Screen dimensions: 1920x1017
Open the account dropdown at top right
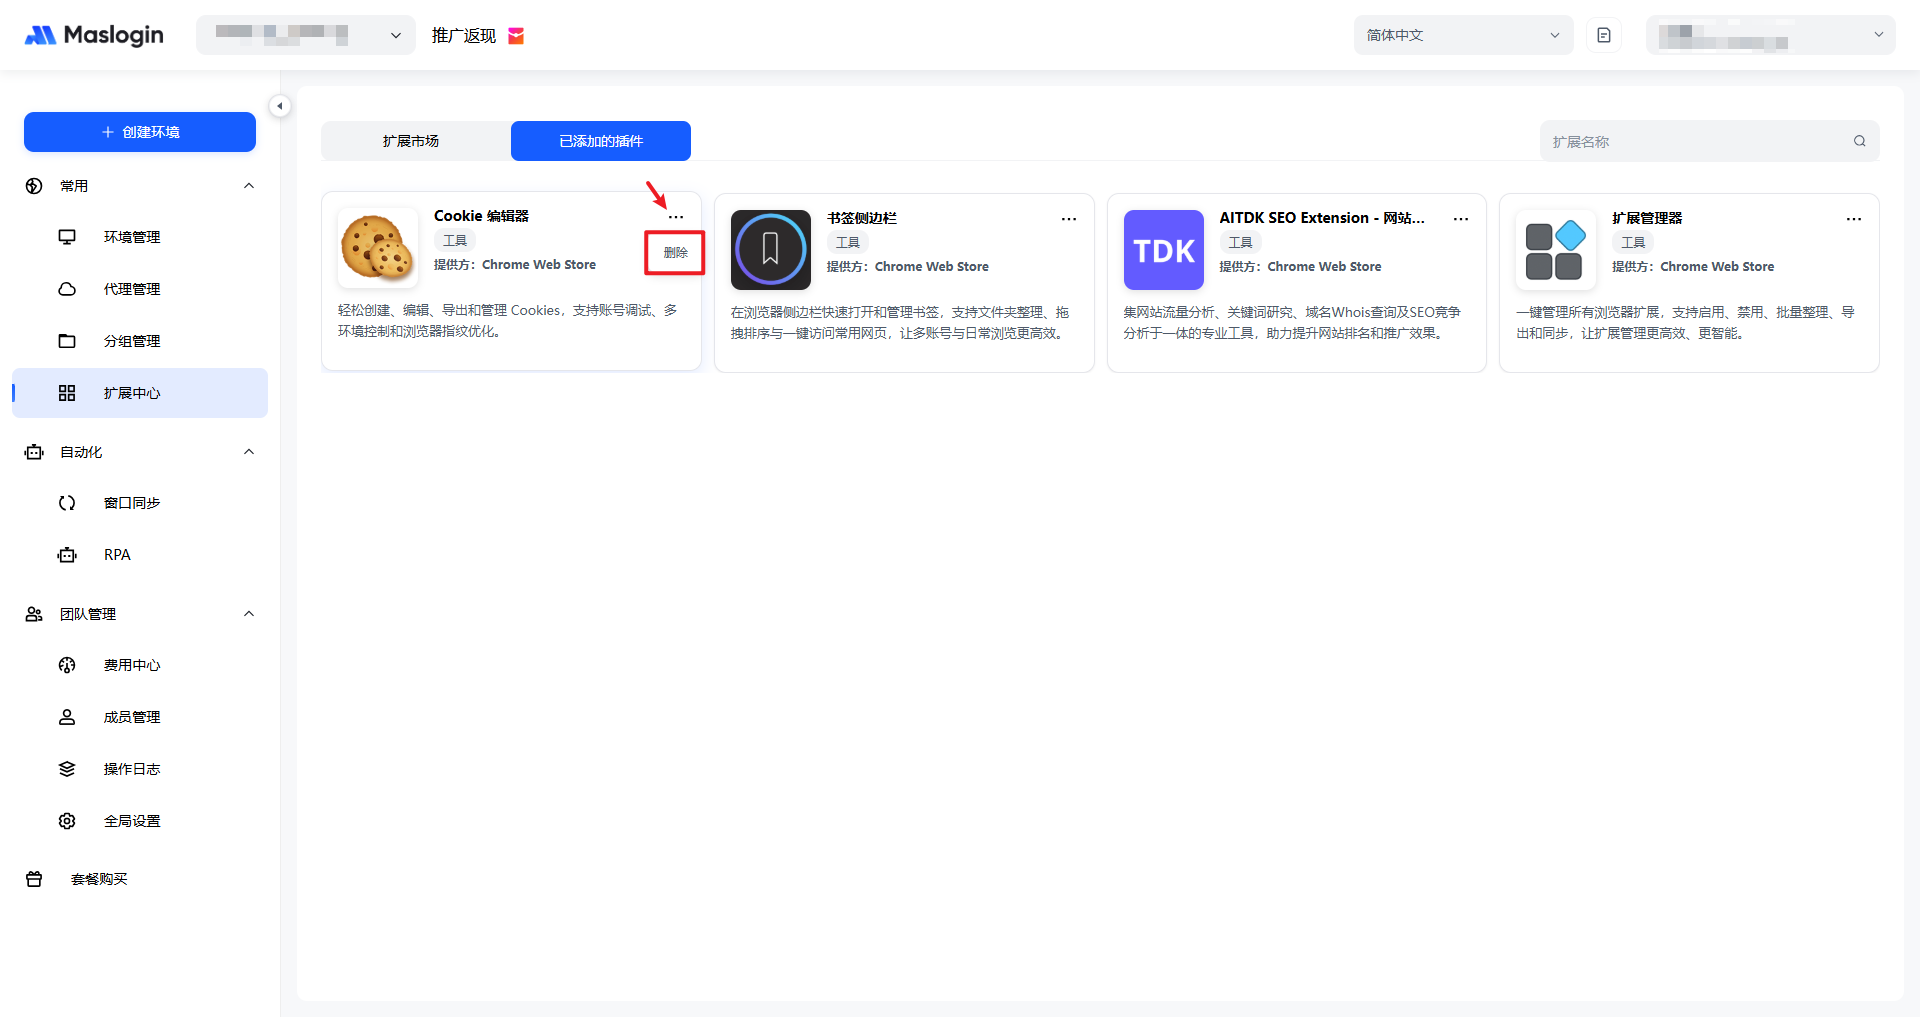tap(1770, 35)
